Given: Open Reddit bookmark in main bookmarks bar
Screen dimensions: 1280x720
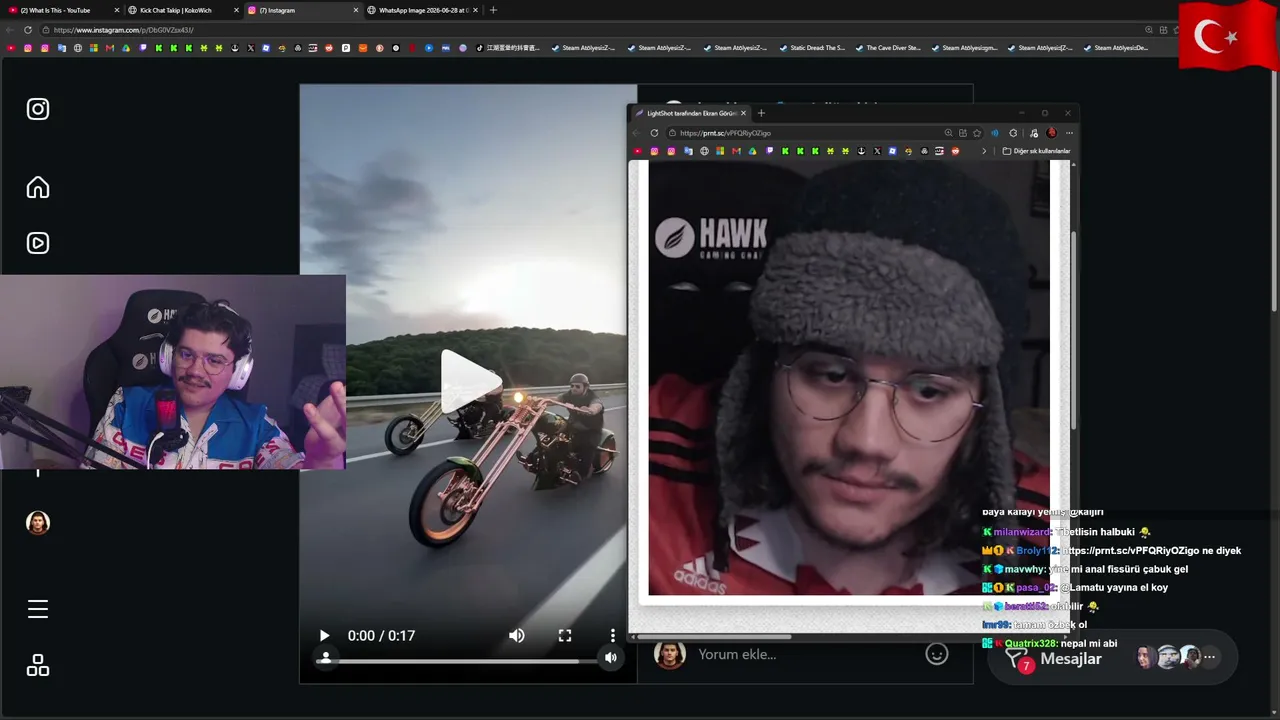Looking at the screenshot, I should [329, 48].
